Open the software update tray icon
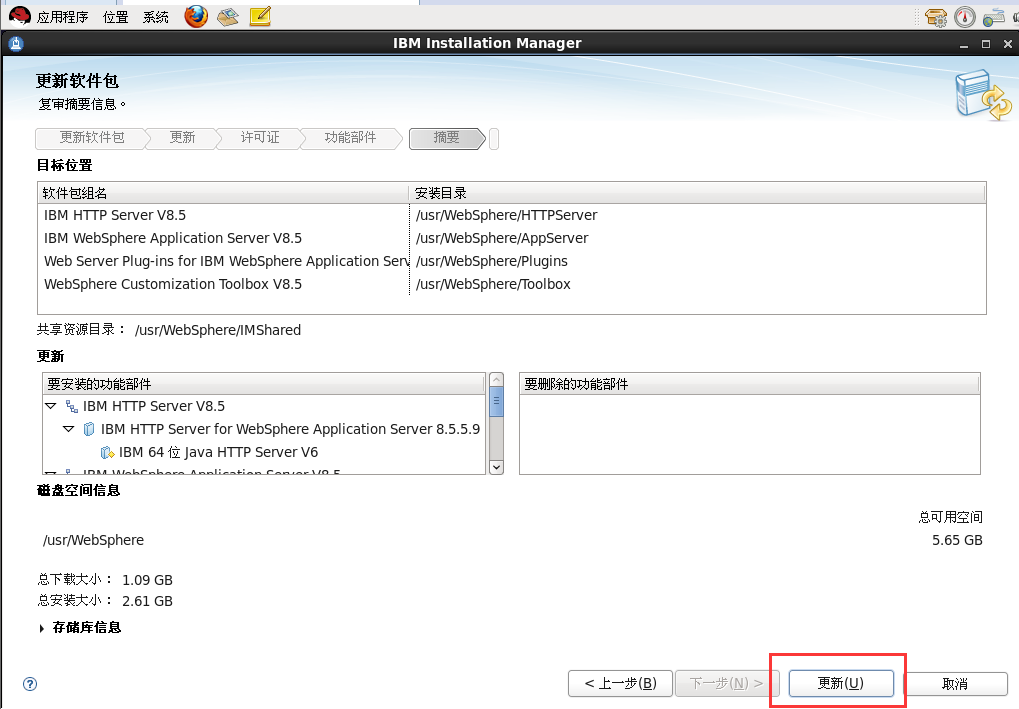The height and width of the screenshot is (709, 1019). 936,18
